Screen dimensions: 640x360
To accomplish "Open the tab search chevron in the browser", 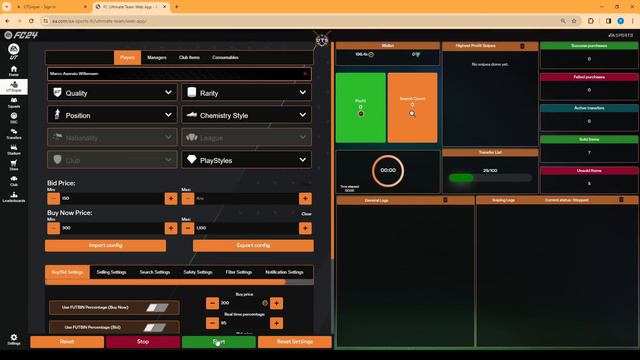I will pyautogui.click(x=7, y=7).
